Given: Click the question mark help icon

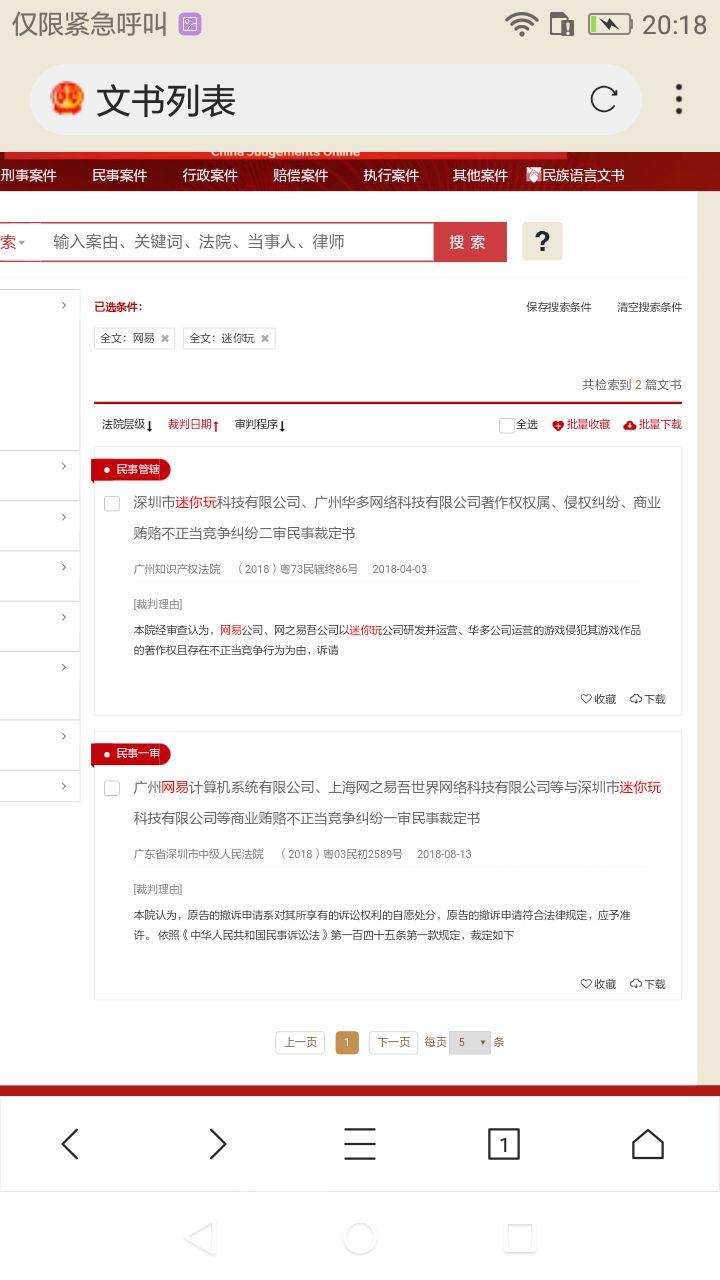Looking at the screenshot, I should coord(542,241).
